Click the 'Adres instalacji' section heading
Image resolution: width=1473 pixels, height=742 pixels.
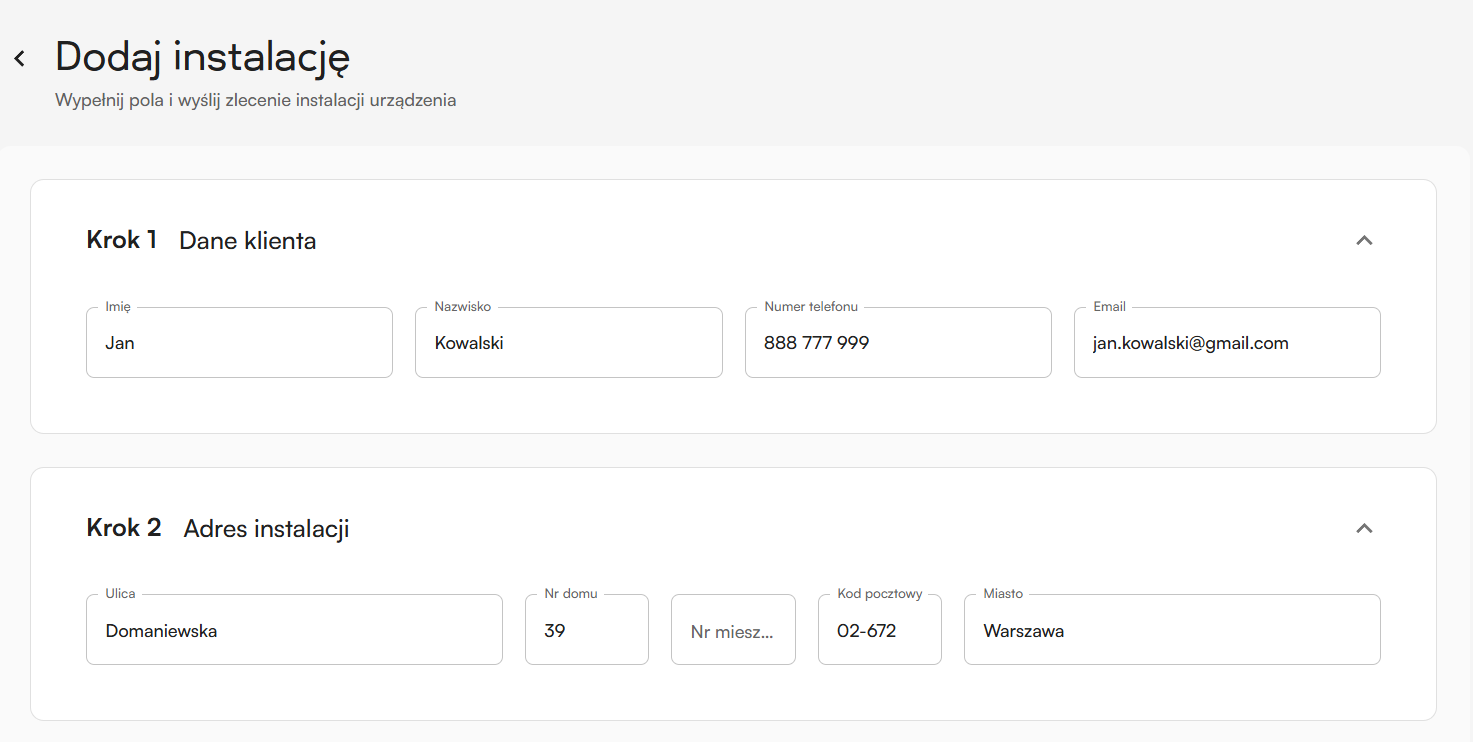[266, 529]
